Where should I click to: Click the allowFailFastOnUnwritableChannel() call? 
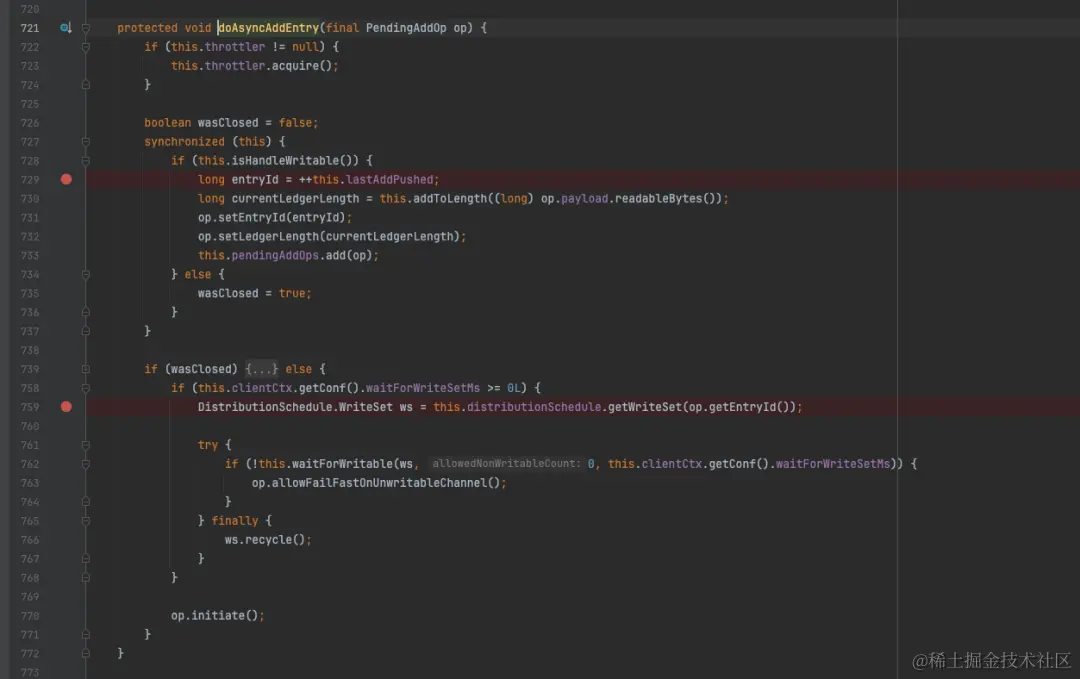pyautogui.click(x=386, y=483)
